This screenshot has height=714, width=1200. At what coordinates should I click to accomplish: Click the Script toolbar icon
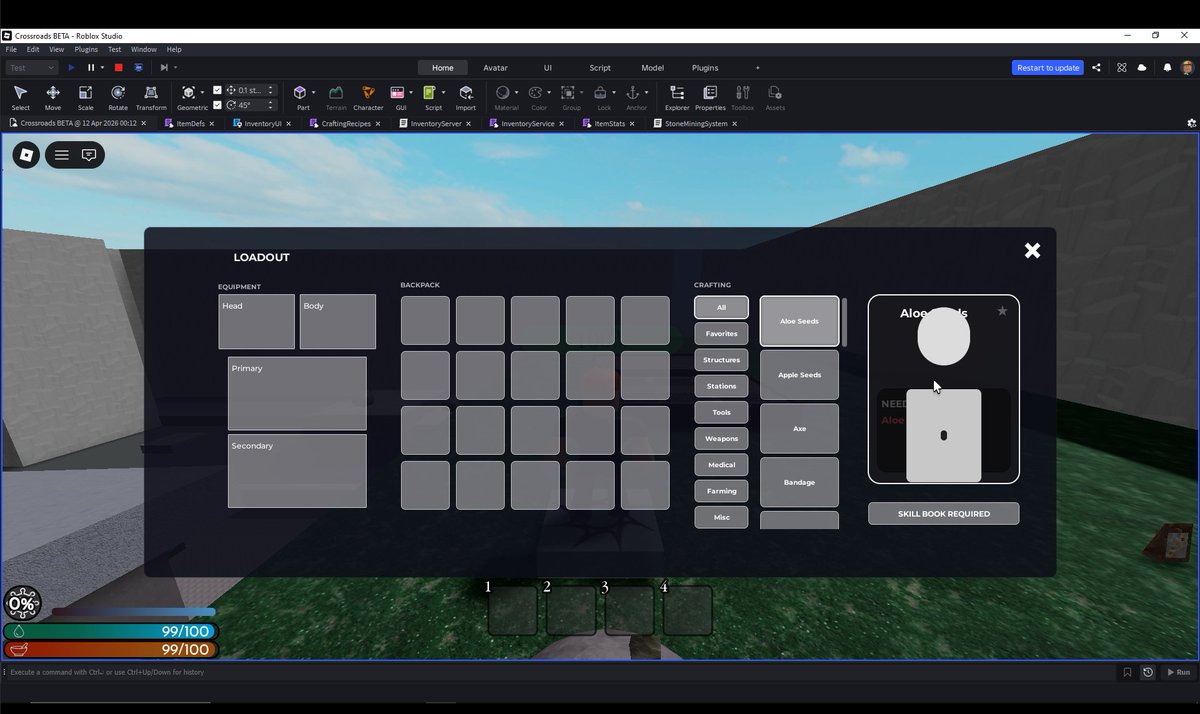click(x=432, y=97)
